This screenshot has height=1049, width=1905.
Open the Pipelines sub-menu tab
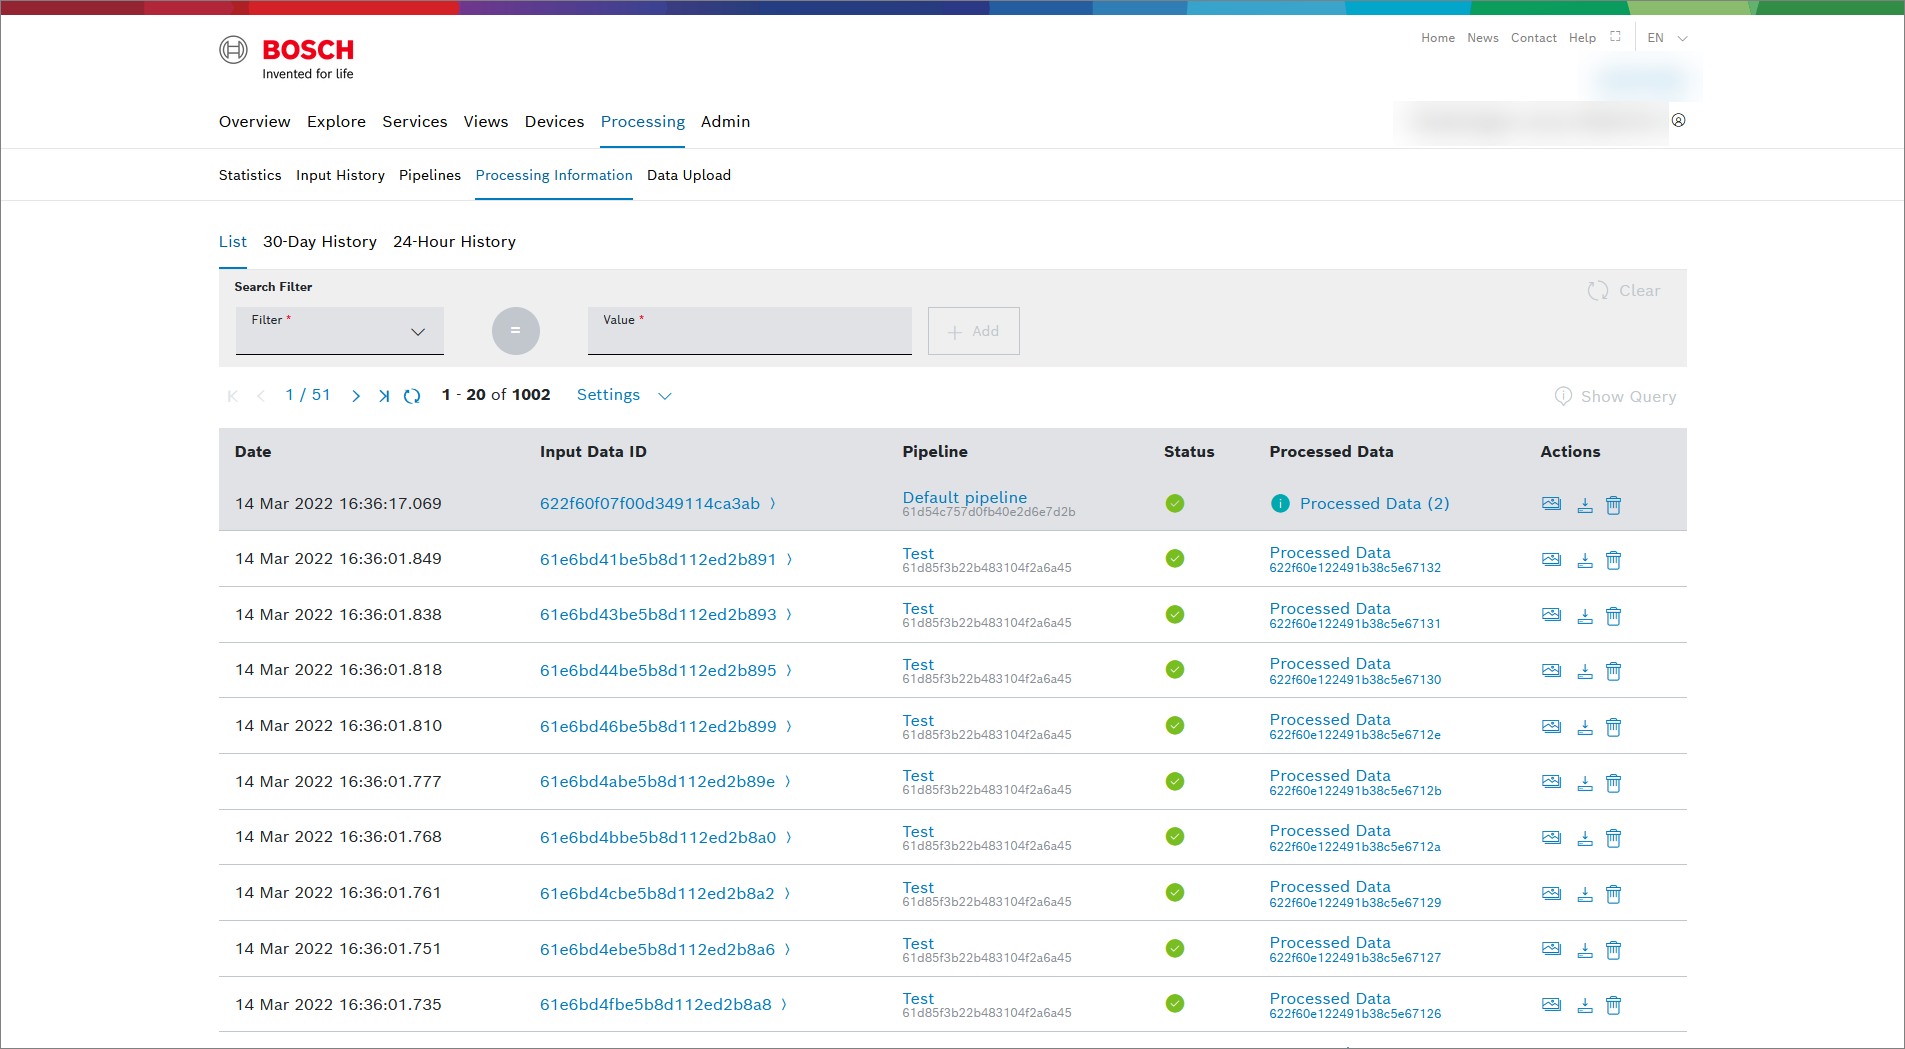point(430,175)
